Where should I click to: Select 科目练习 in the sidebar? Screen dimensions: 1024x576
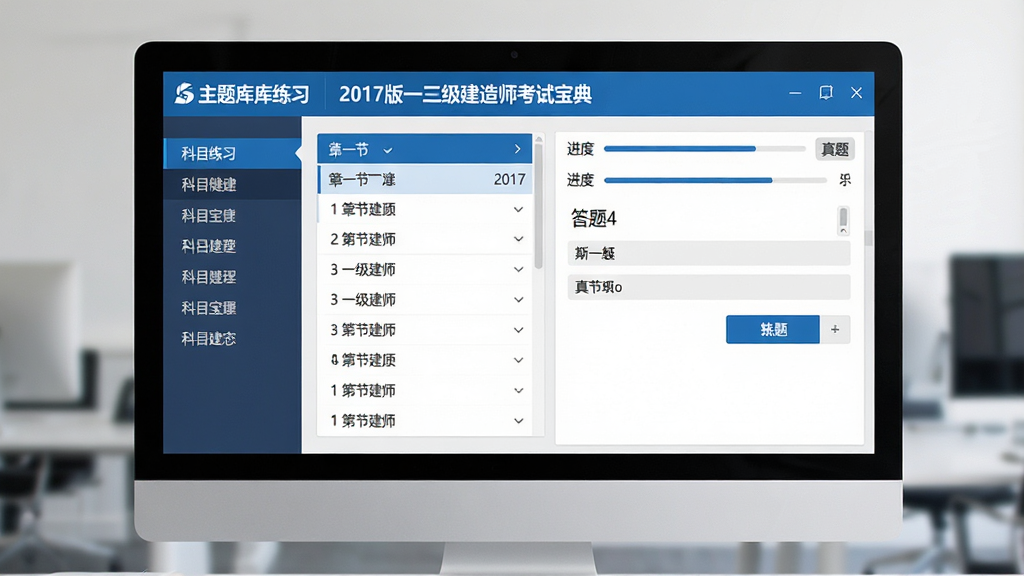click(x=232, y=153)
